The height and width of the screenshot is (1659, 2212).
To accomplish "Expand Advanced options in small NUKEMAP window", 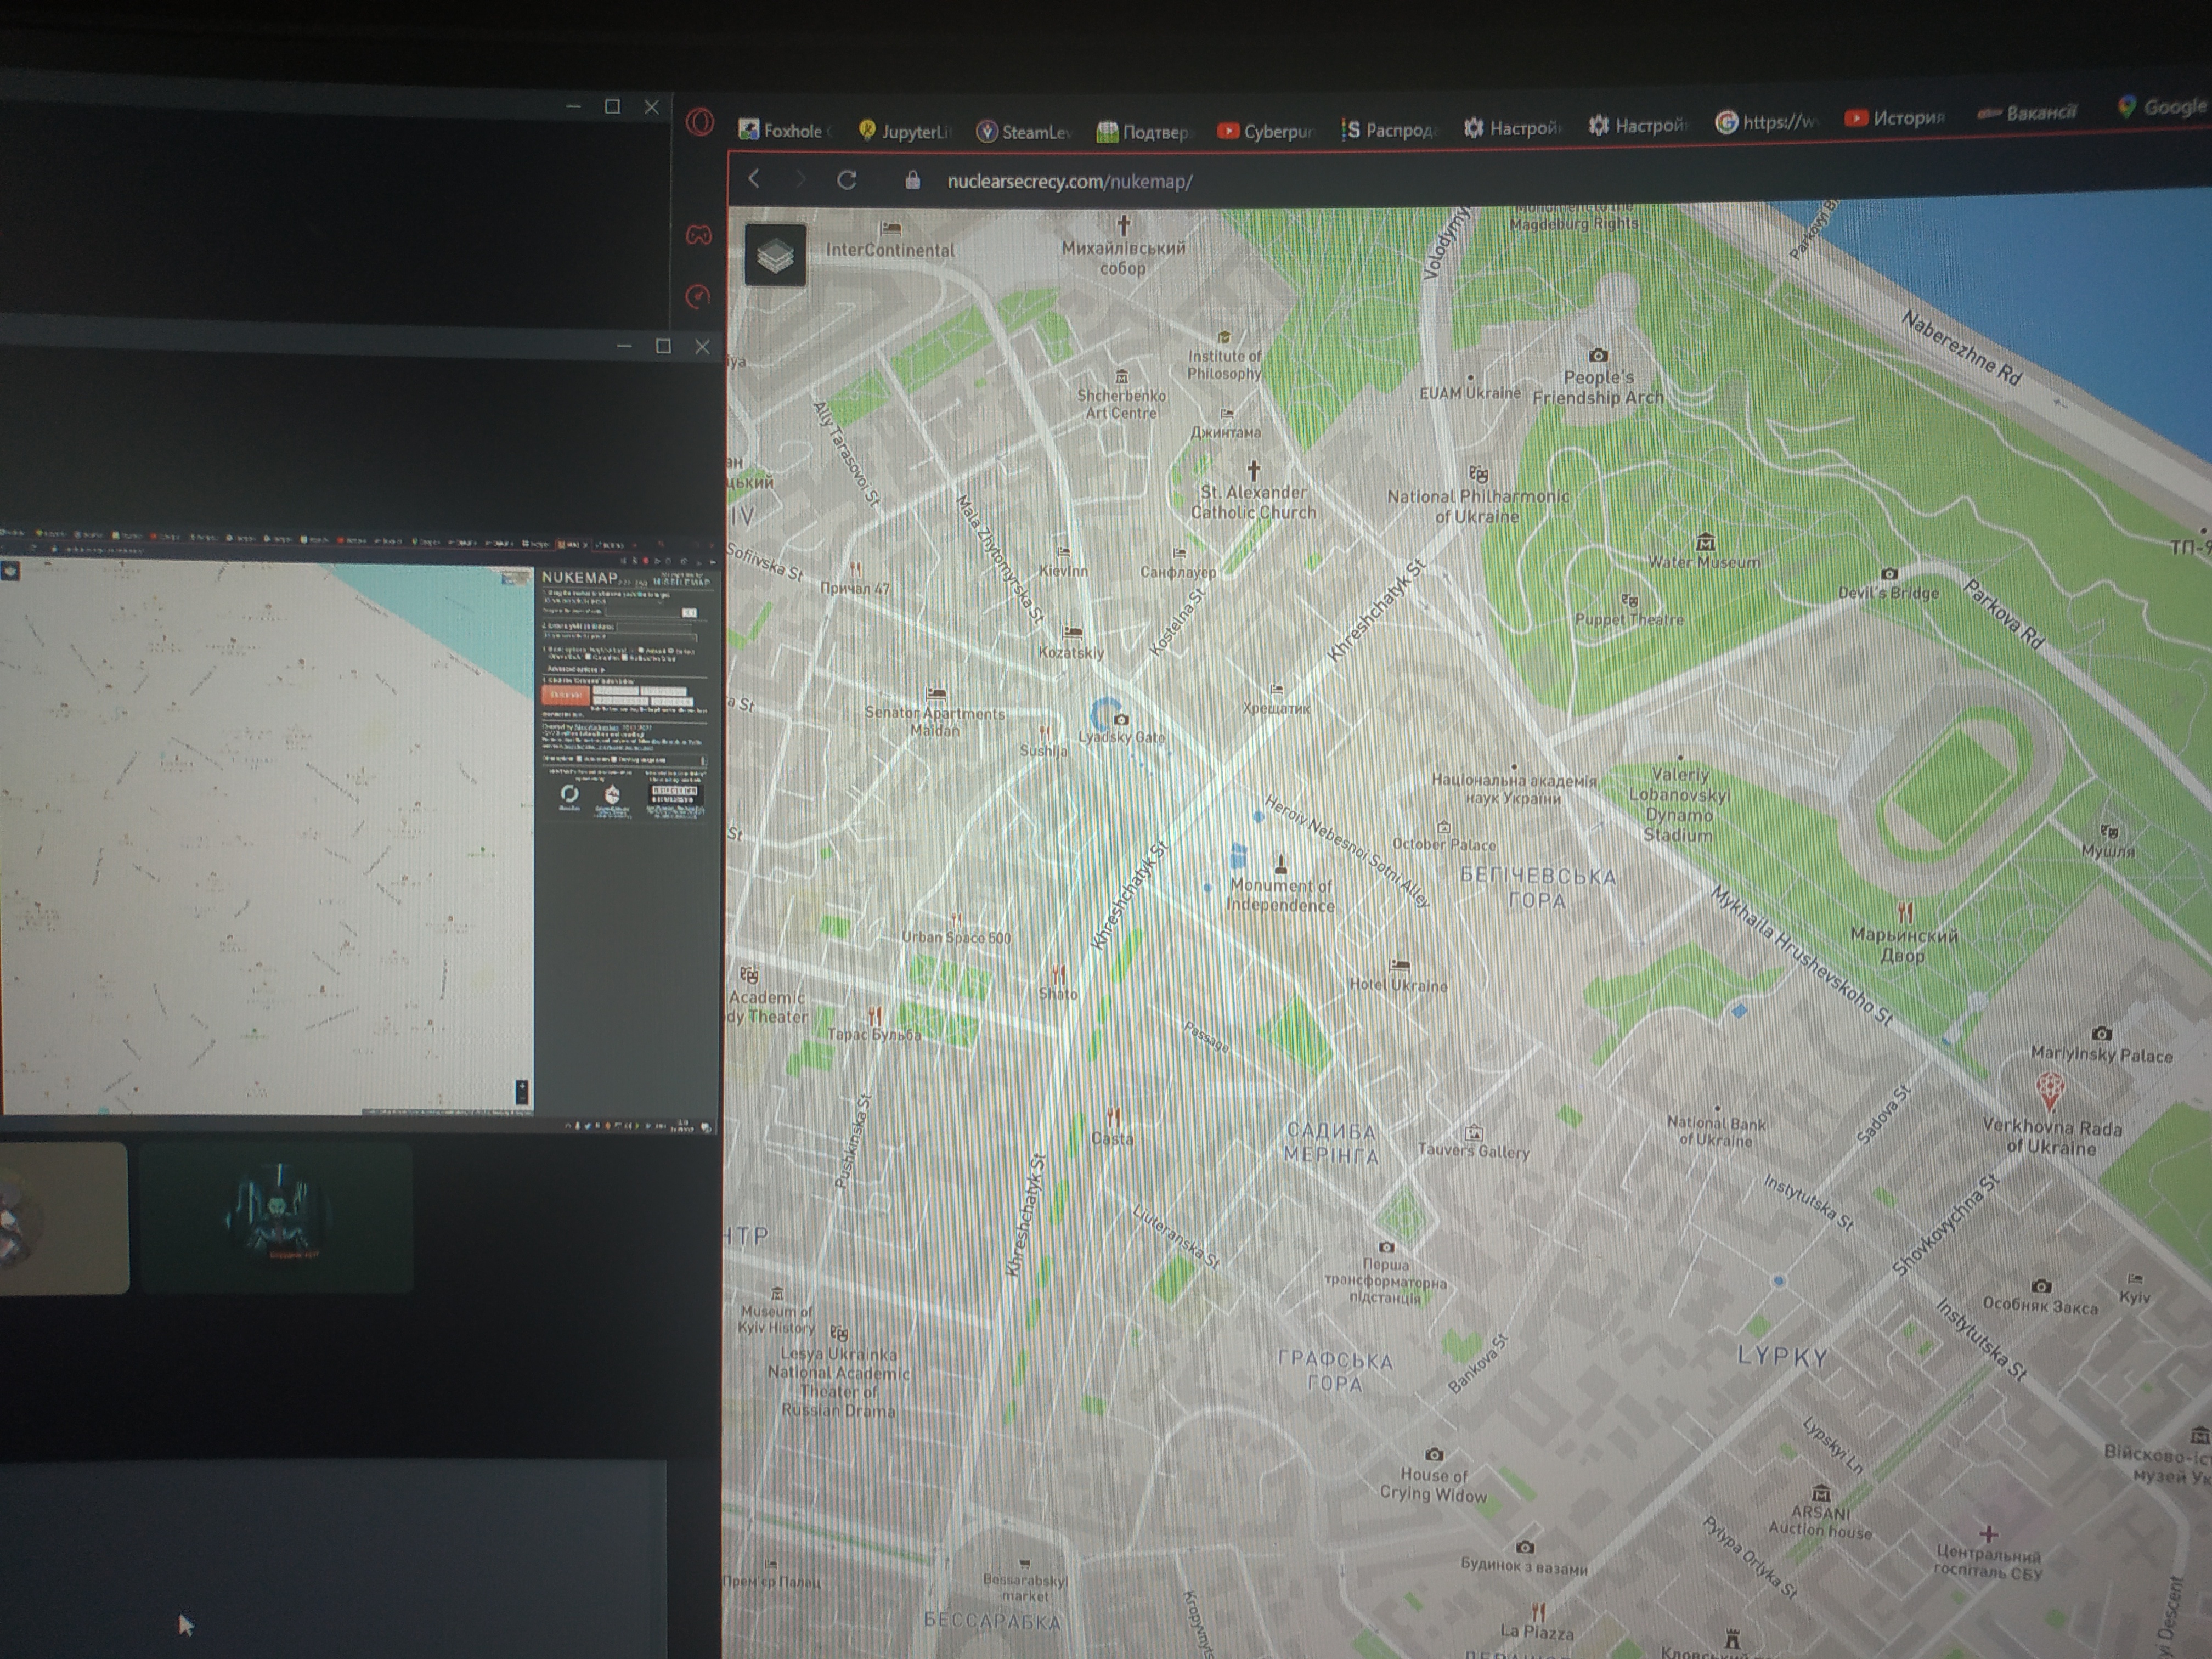I will click(x=575, y=669).
